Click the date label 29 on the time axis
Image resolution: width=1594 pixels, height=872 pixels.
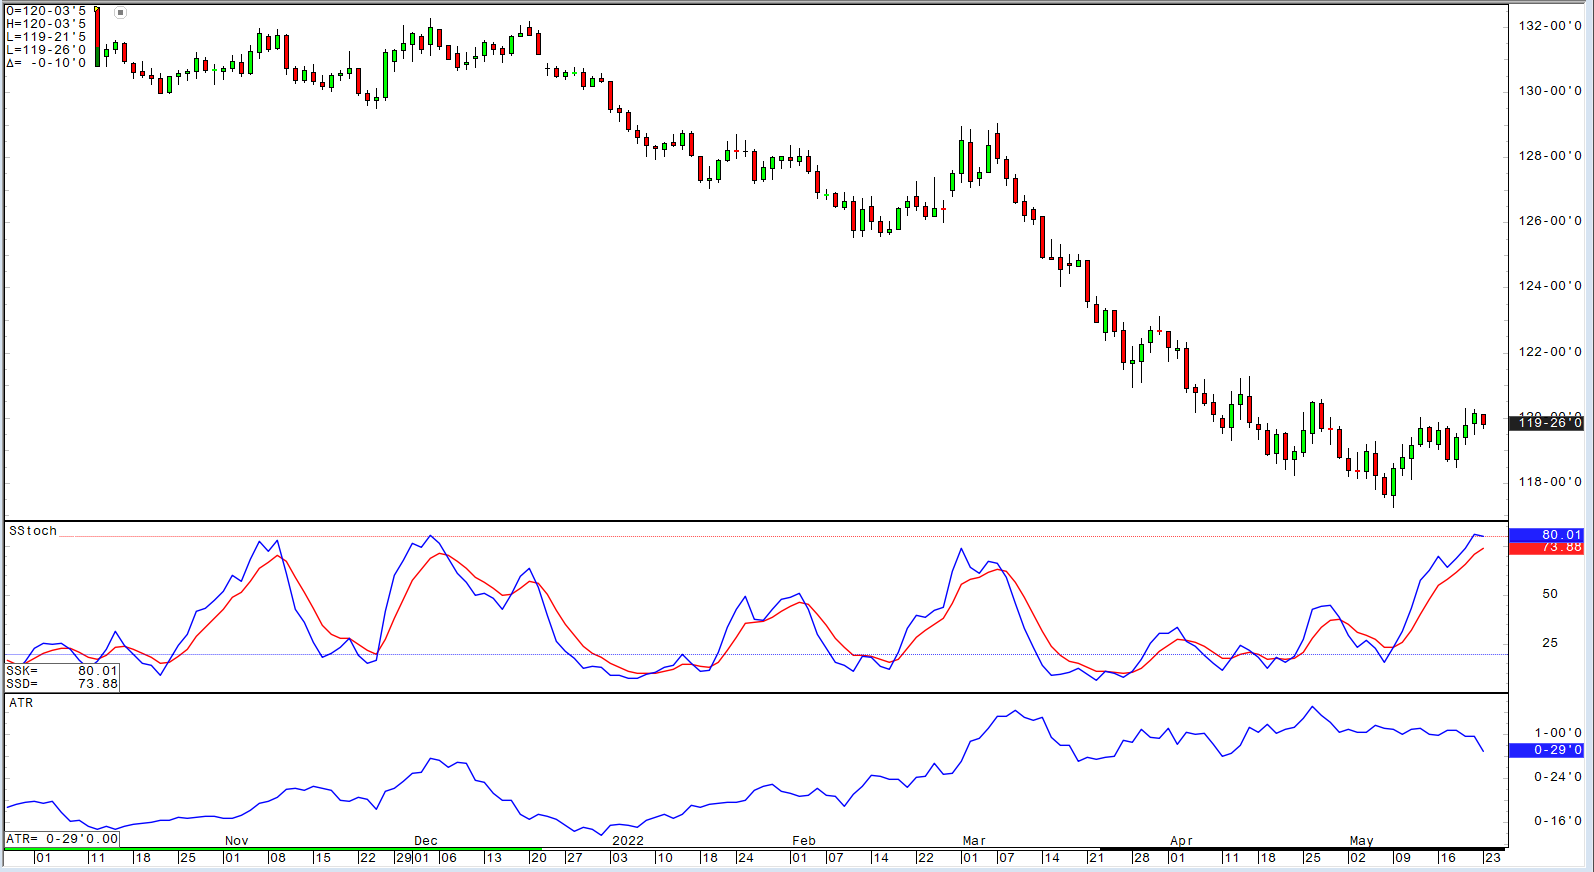tap(403, 858)
